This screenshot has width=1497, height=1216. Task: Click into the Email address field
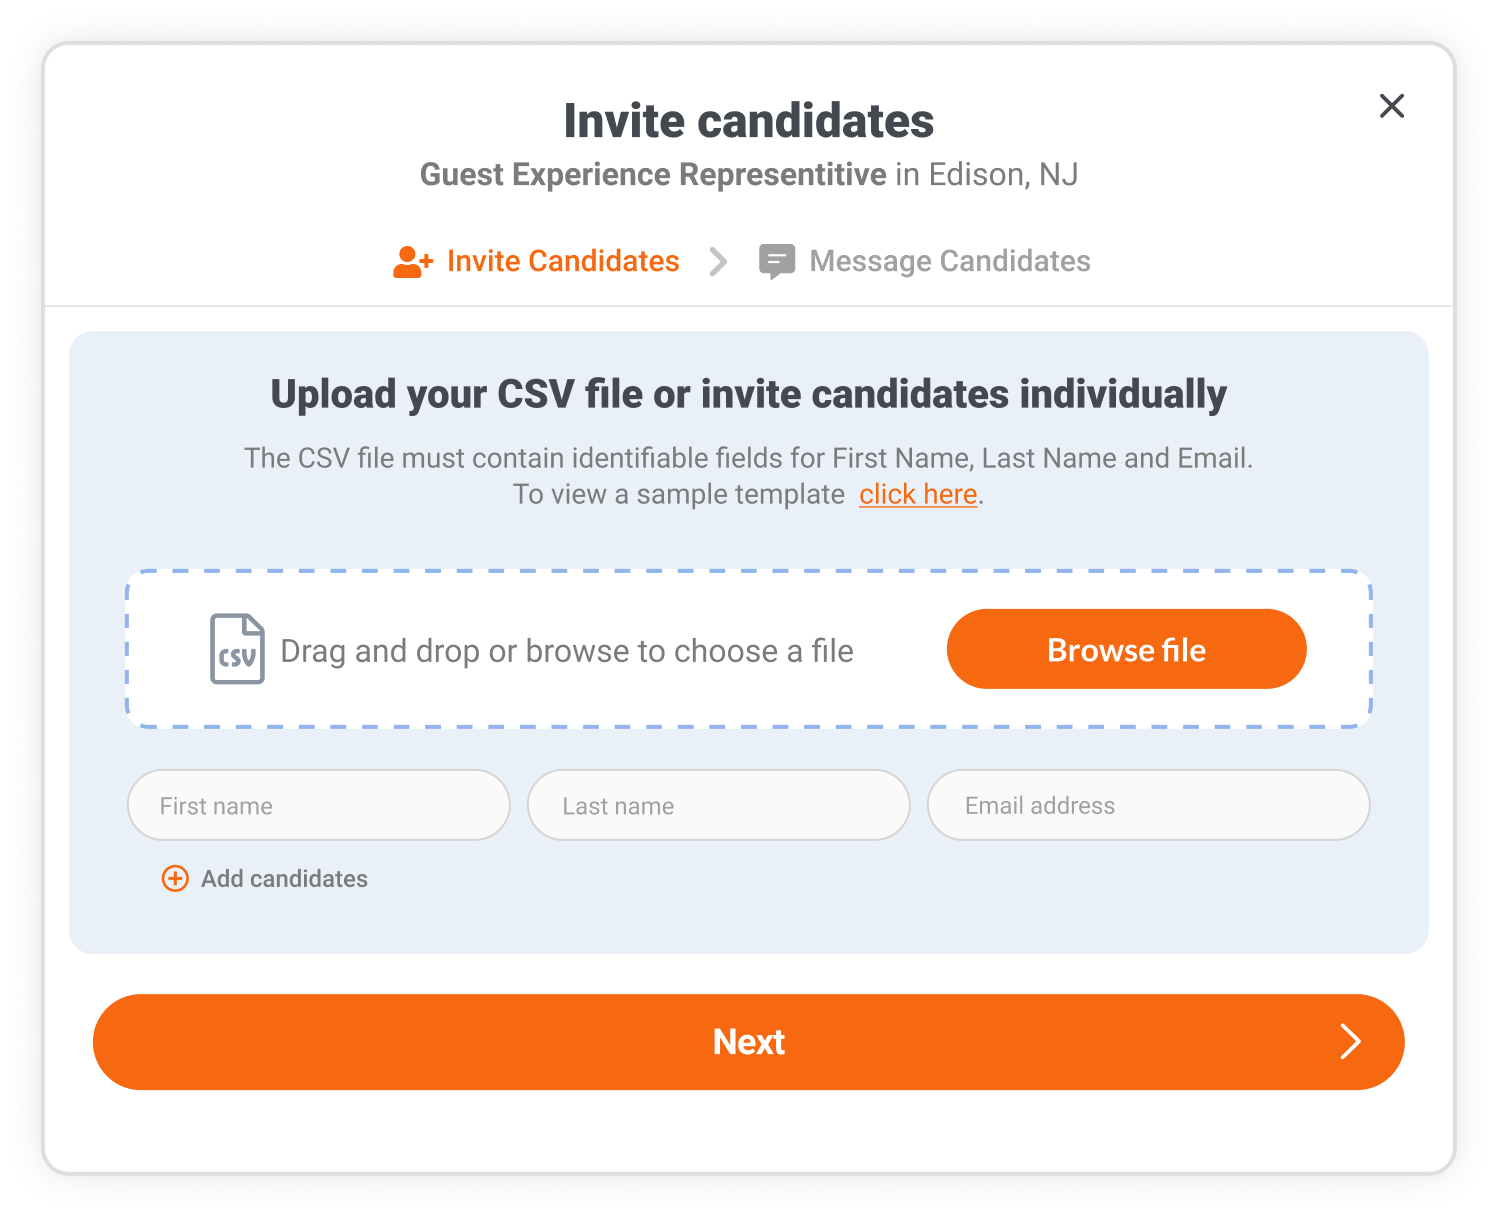coord(1148,806)
